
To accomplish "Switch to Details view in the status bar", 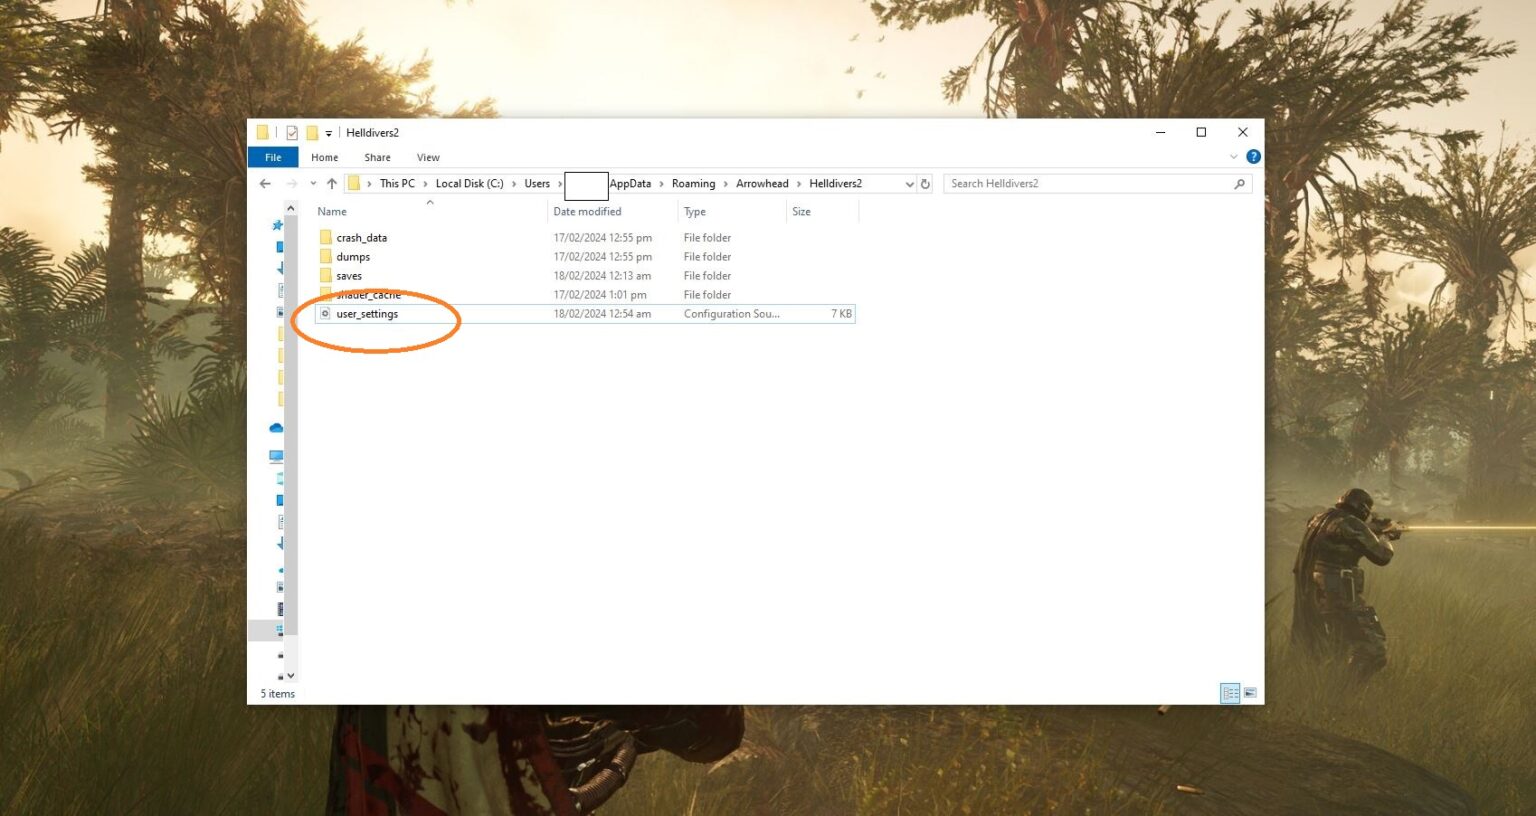I will (x=1230, y=693).
